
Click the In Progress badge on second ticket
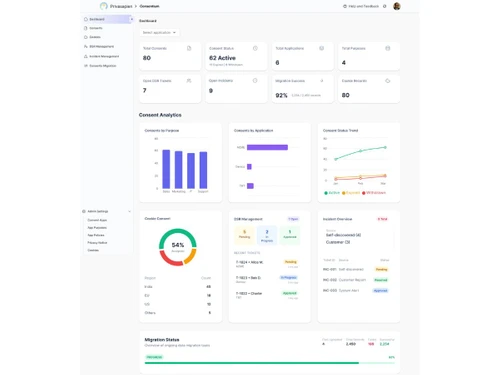[289, 277]
